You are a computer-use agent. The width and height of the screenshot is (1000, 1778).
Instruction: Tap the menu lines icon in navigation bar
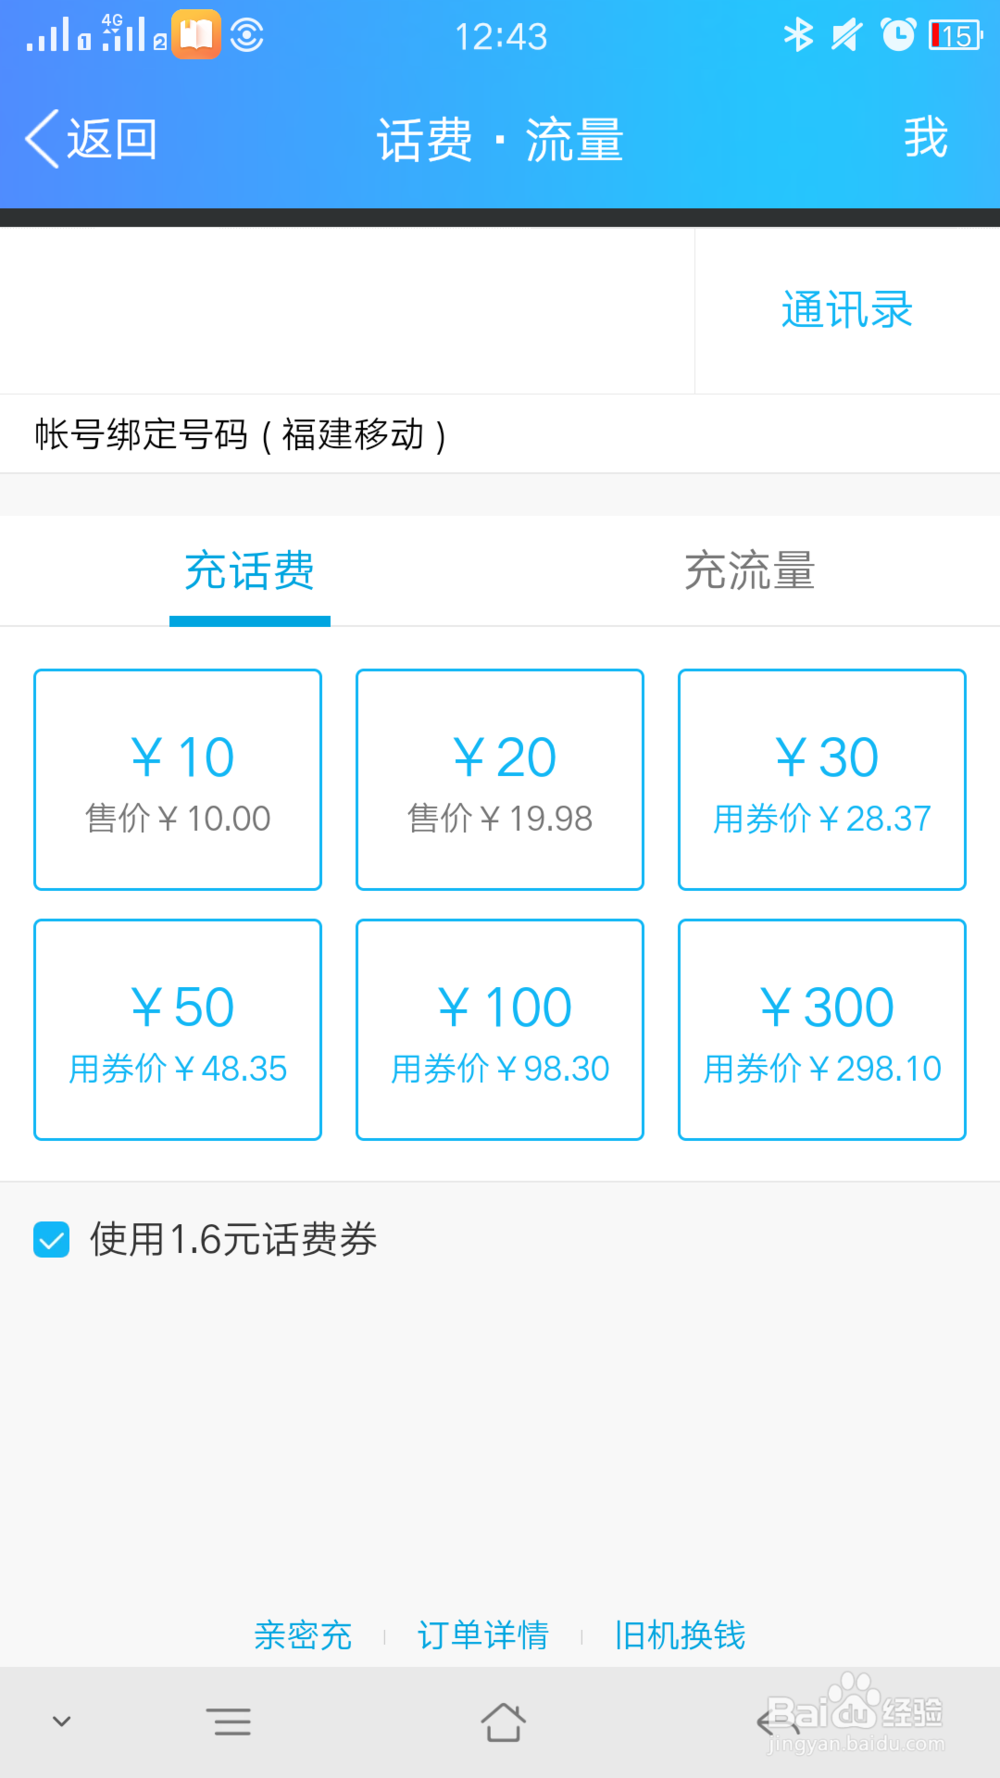pos(230,1722)
